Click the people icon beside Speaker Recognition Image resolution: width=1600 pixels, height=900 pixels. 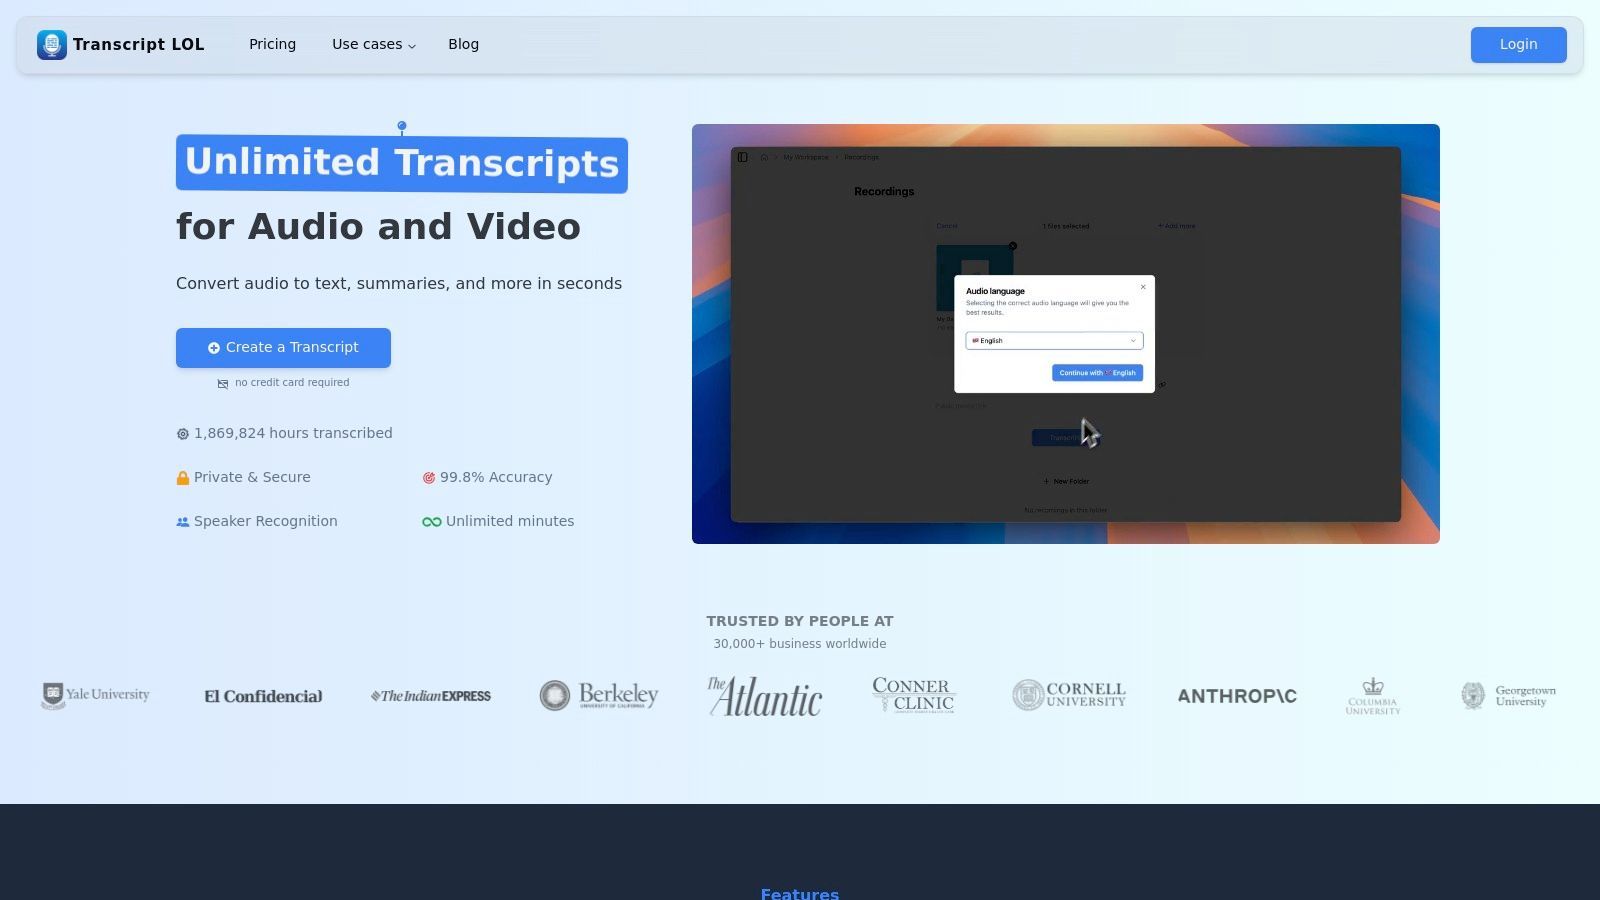click(x=182, y=521)
